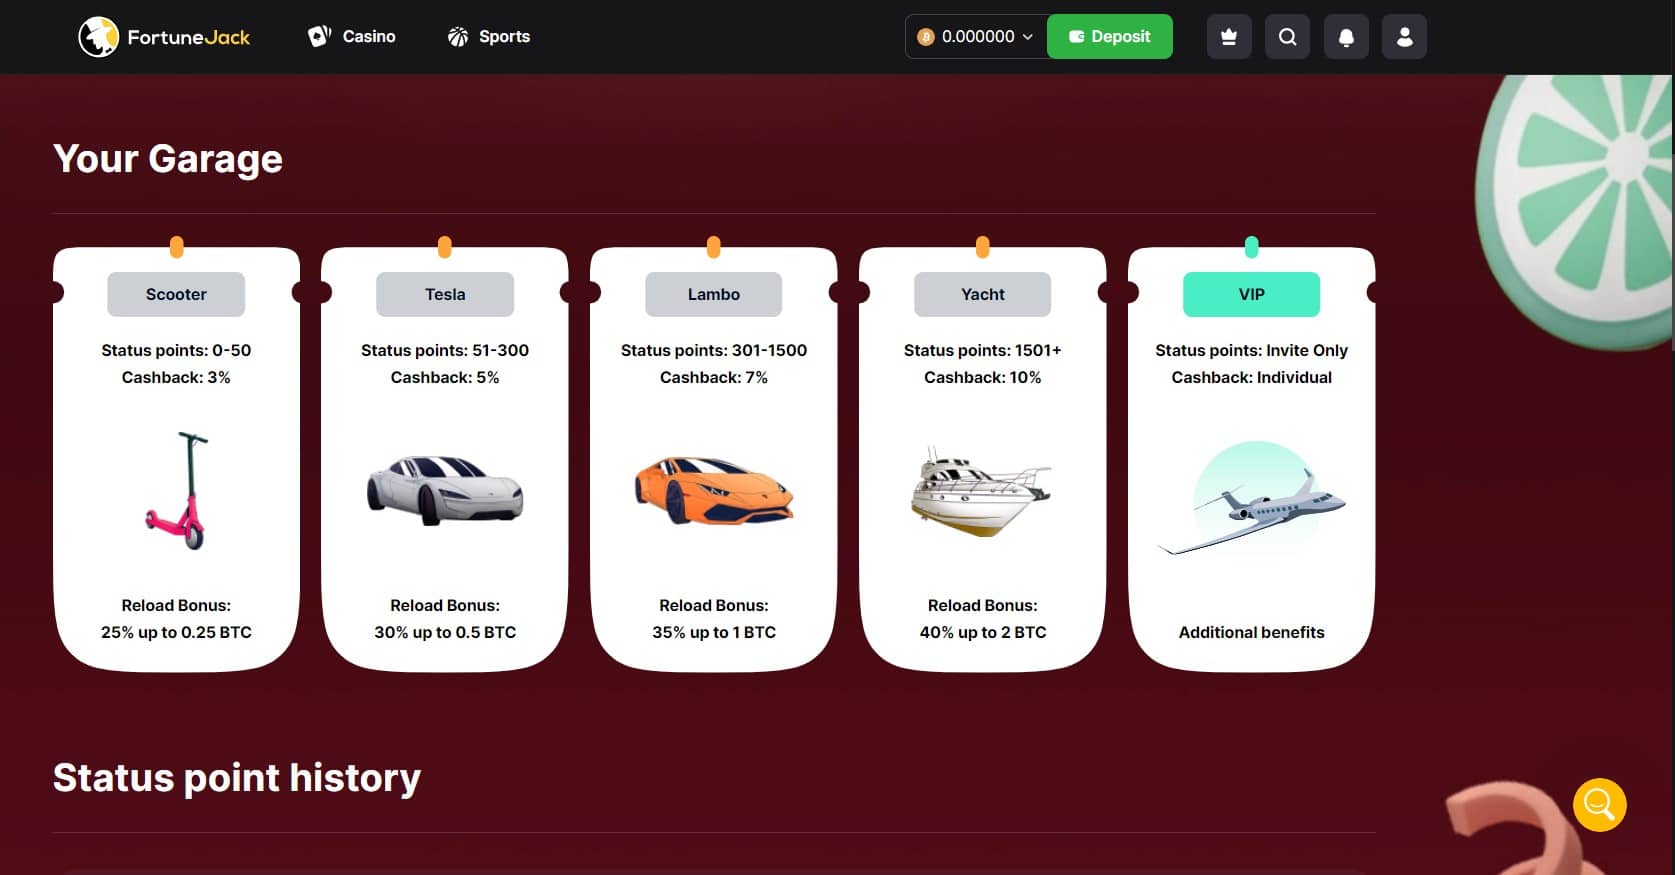The width and height of the screenshot is (1675, 875).
Task: Expand the balance currency dropdown arrow
Action: pyautogui.click(x=1028, y=37)
